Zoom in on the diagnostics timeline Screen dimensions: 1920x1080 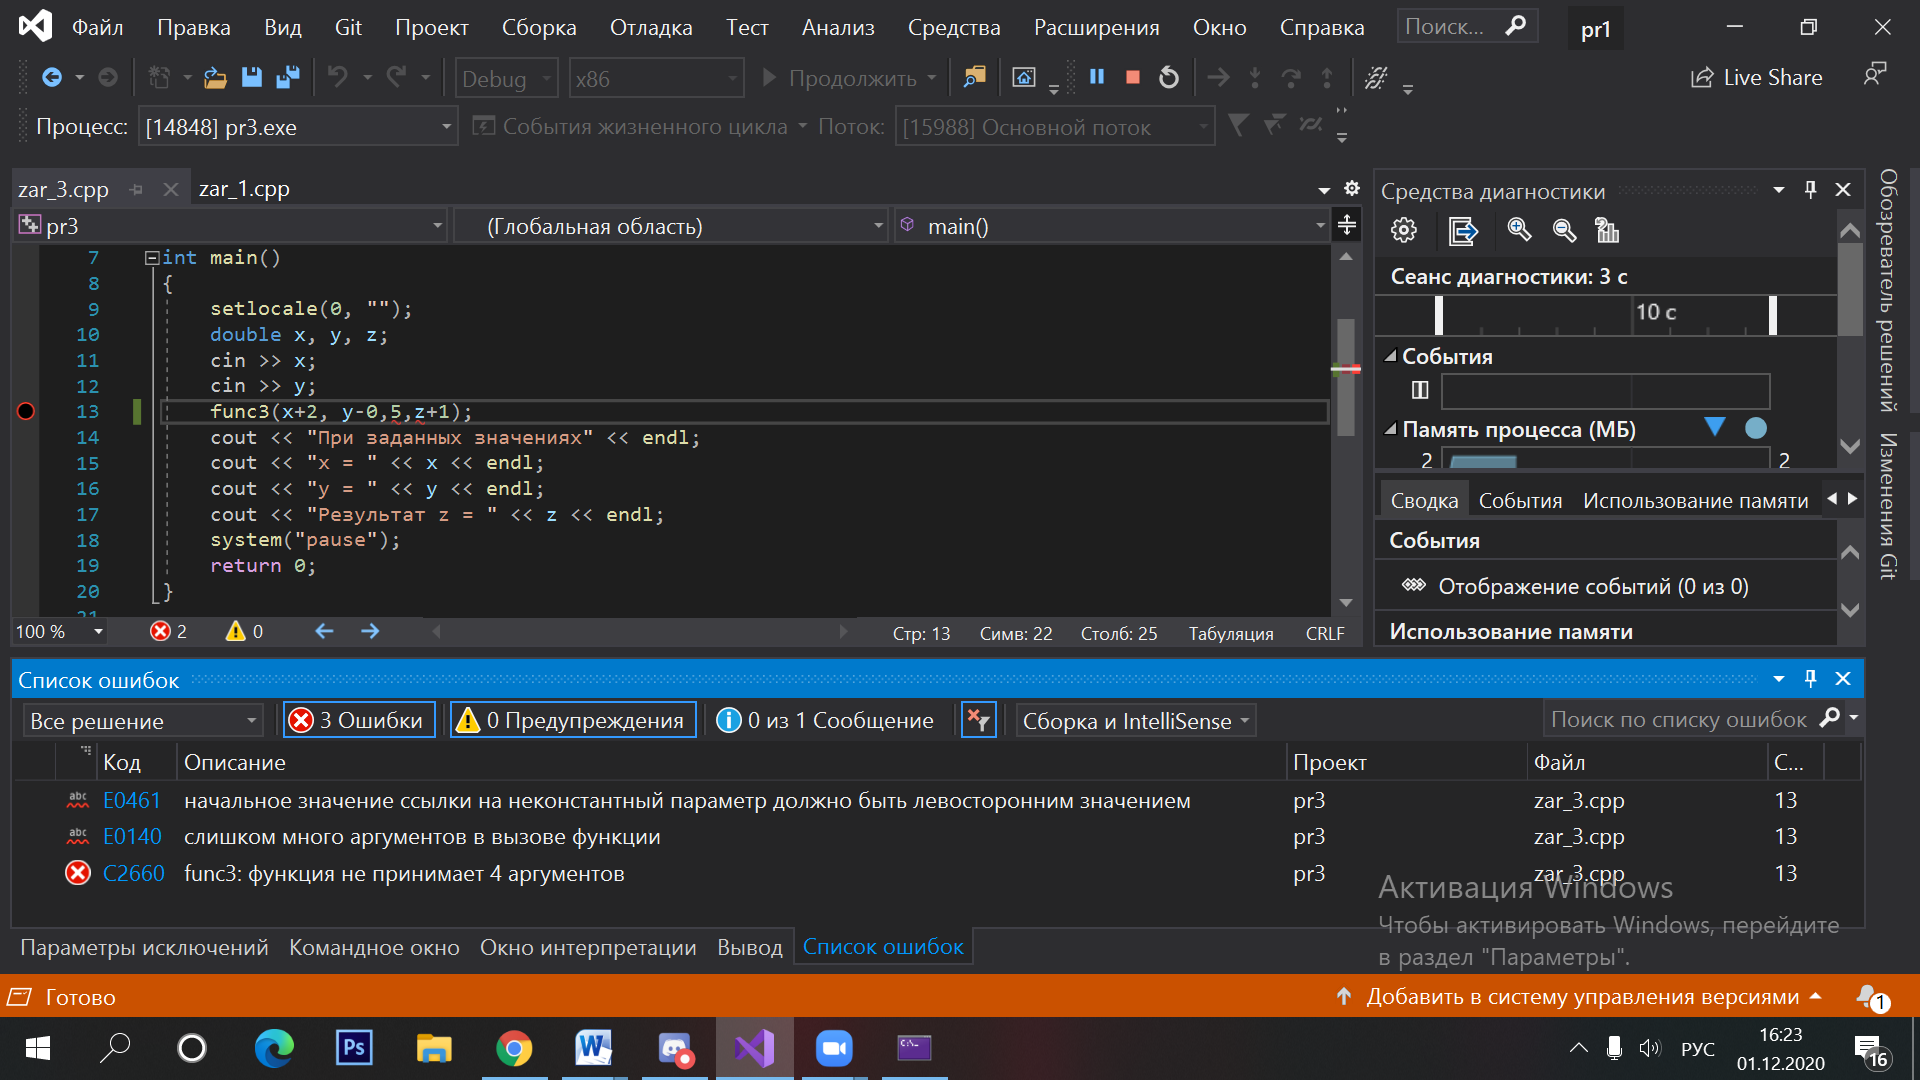pyautogui.click(x=1519, y=231)
